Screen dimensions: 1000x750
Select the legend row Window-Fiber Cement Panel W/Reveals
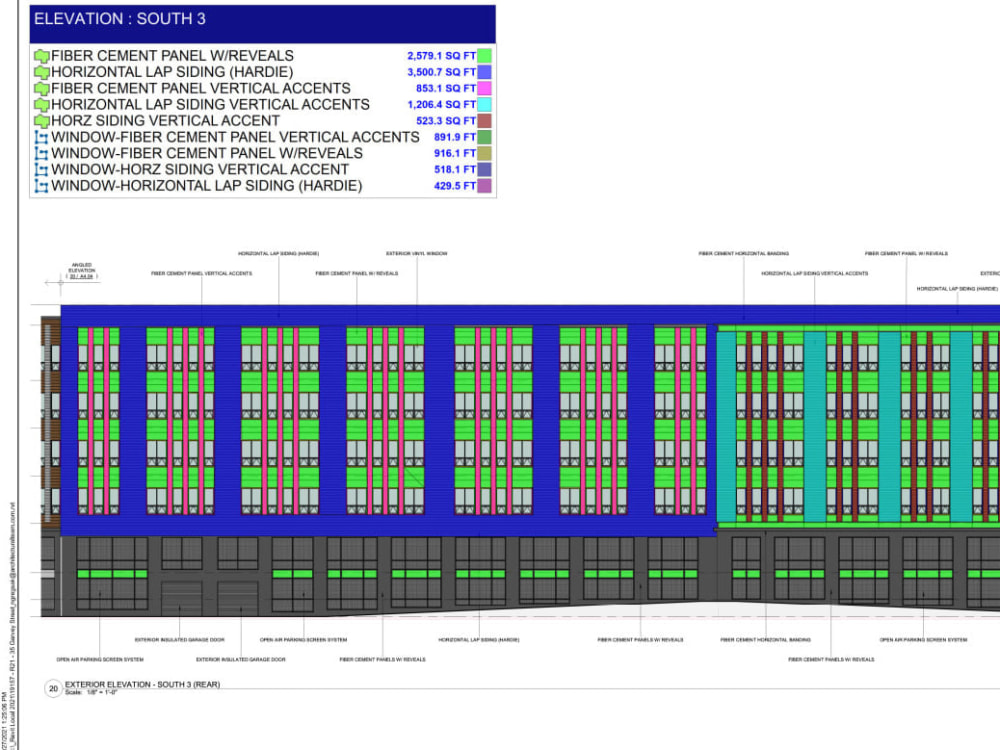pos(263,153)
